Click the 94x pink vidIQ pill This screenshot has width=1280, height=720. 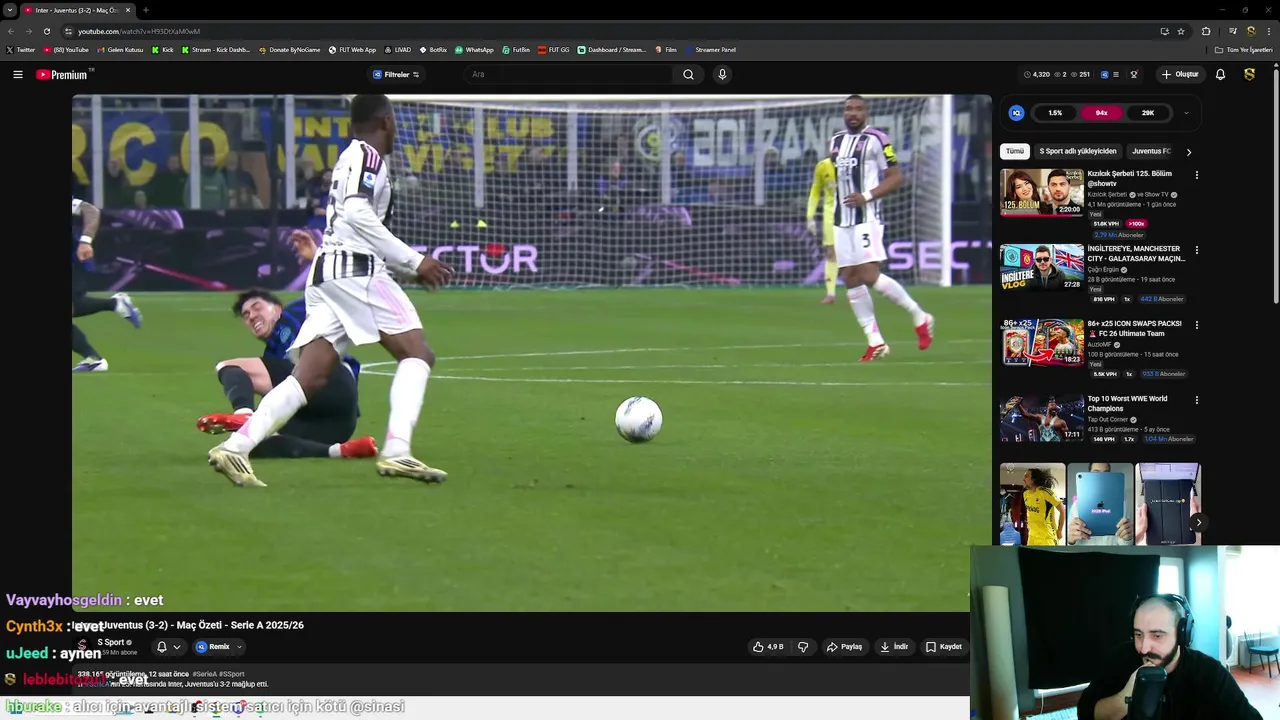[x=1101, y=113]
